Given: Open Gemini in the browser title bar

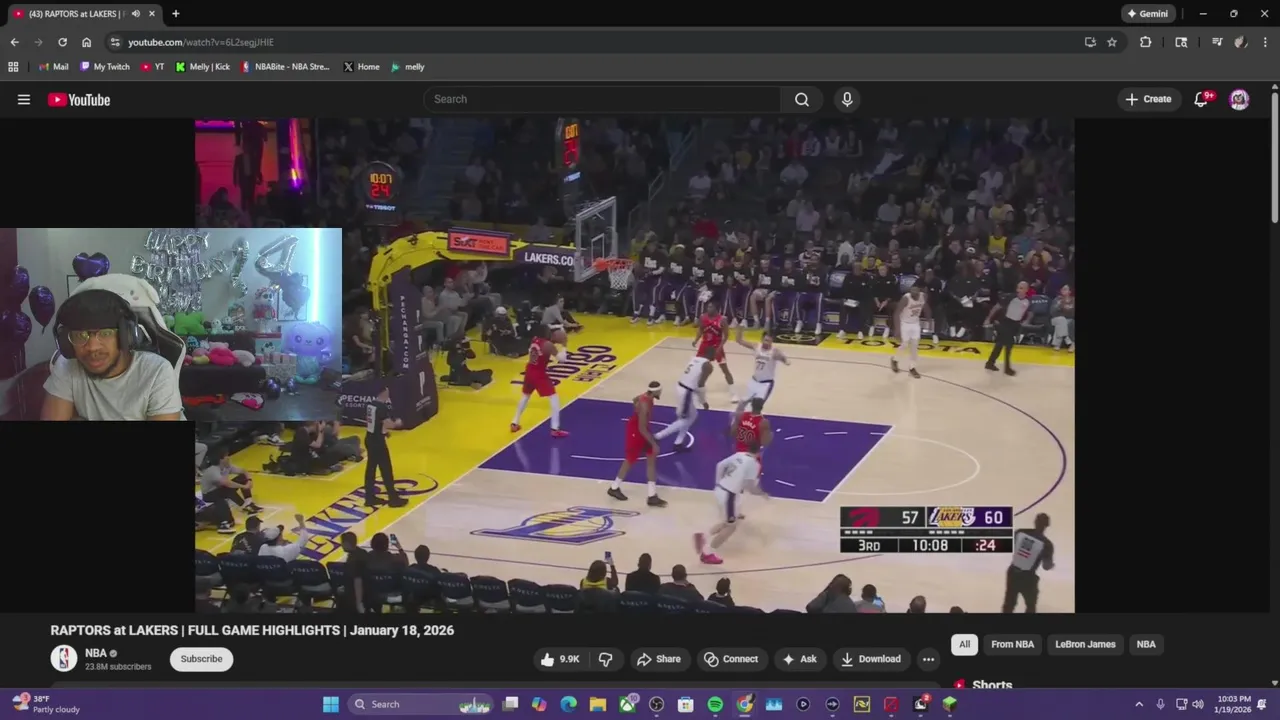Looking at the screenshot, I should click(1148, 14).
